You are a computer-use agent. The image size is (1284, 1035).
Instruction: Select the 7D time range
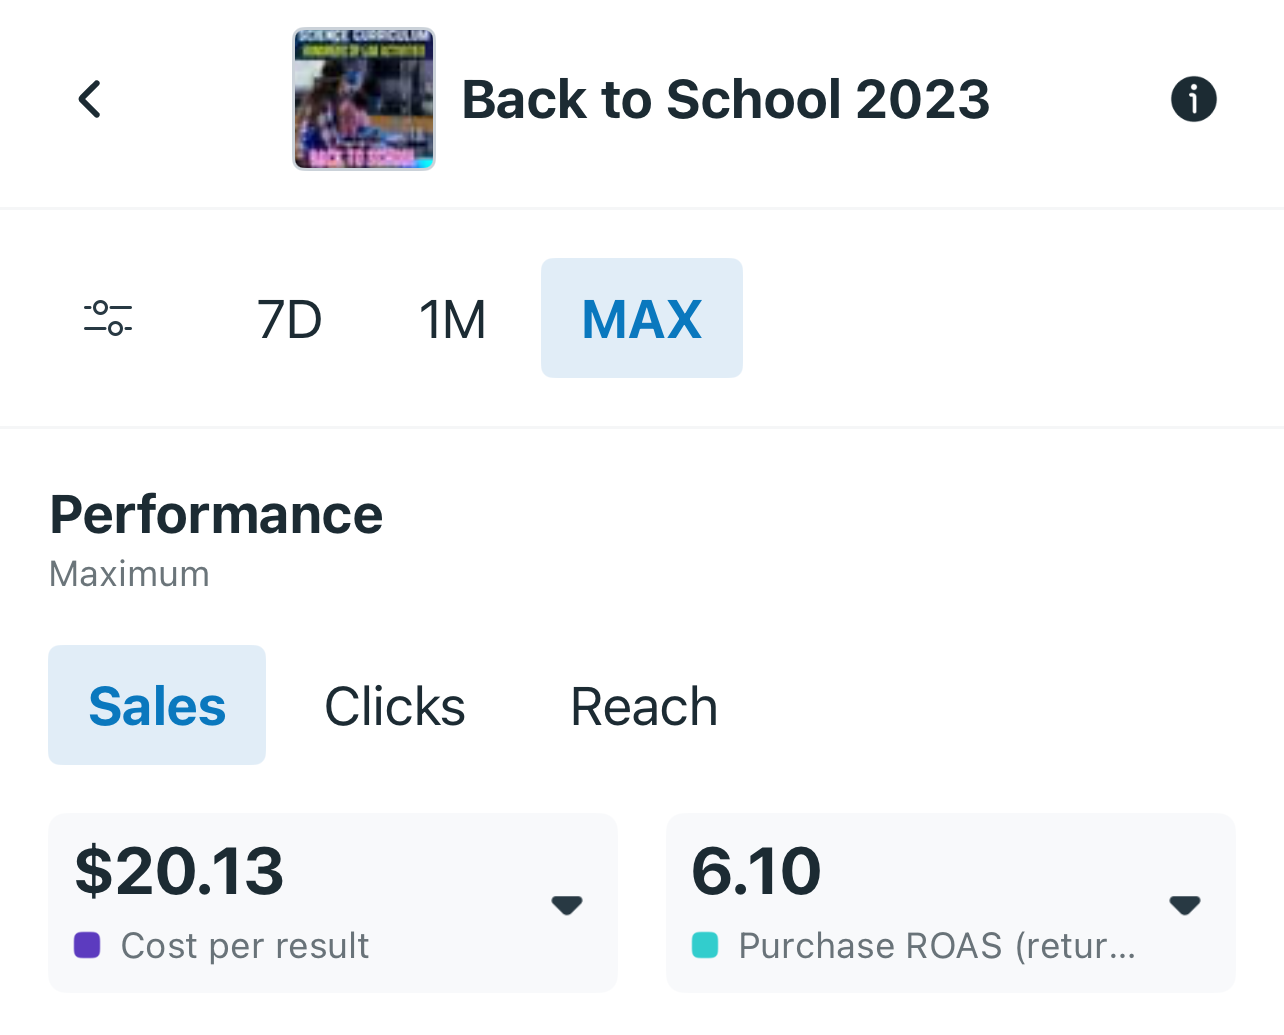289,320
